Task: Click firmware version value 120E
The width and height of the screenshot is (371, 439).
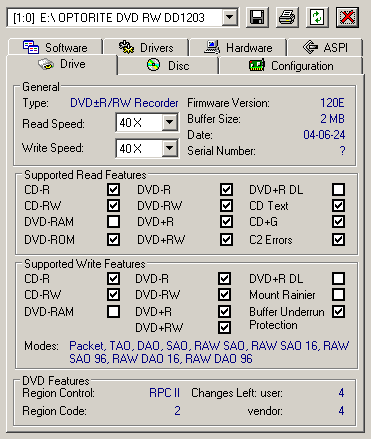Action: click(x=332, y=103)
